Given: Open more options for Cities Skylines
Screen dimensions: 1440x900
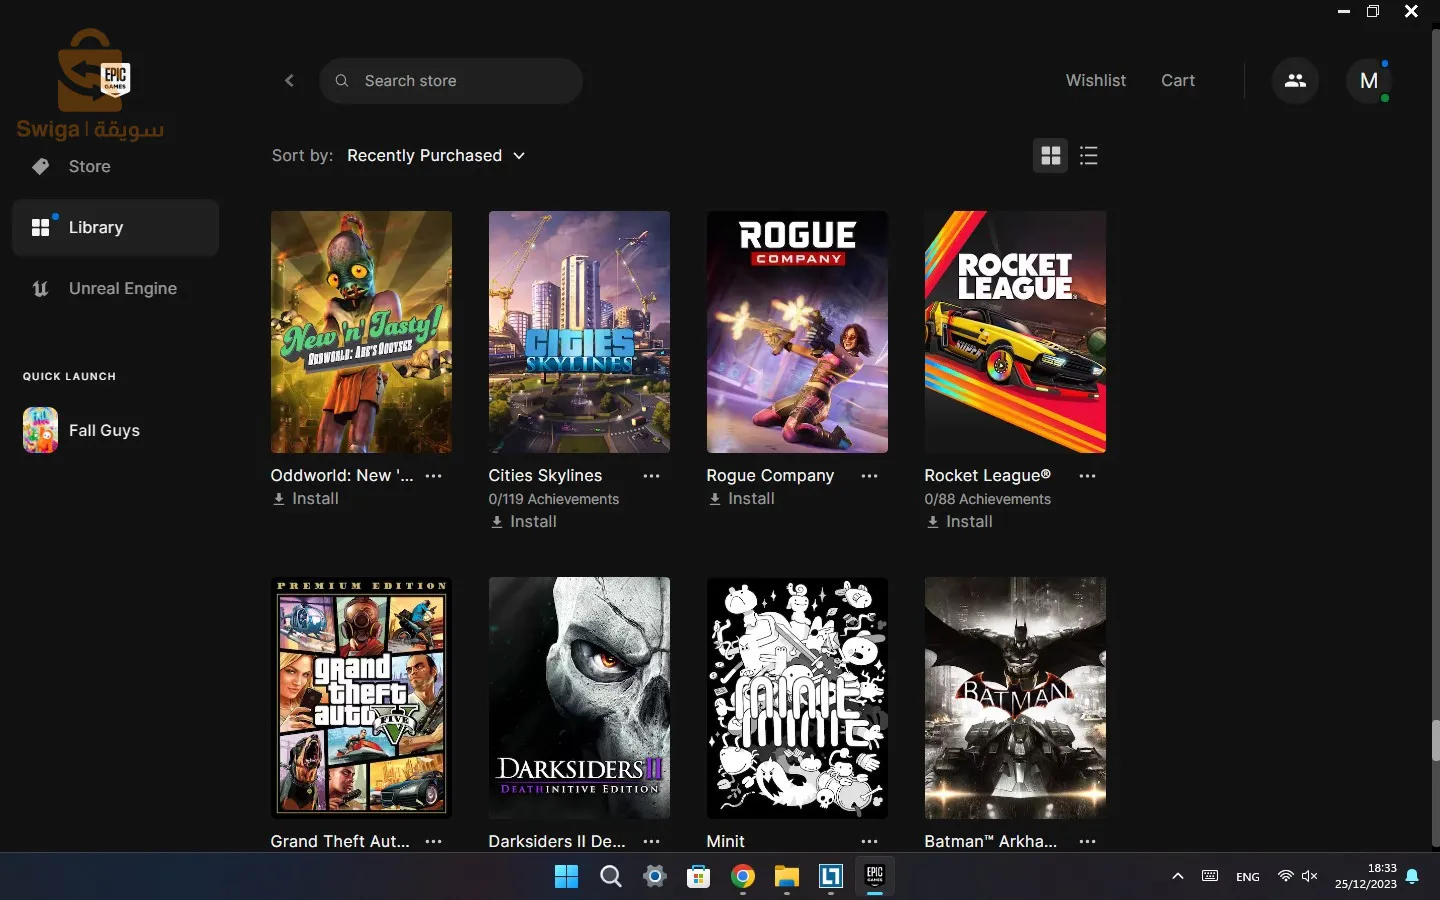Looking at the screenshot, I should pos(651,476).
